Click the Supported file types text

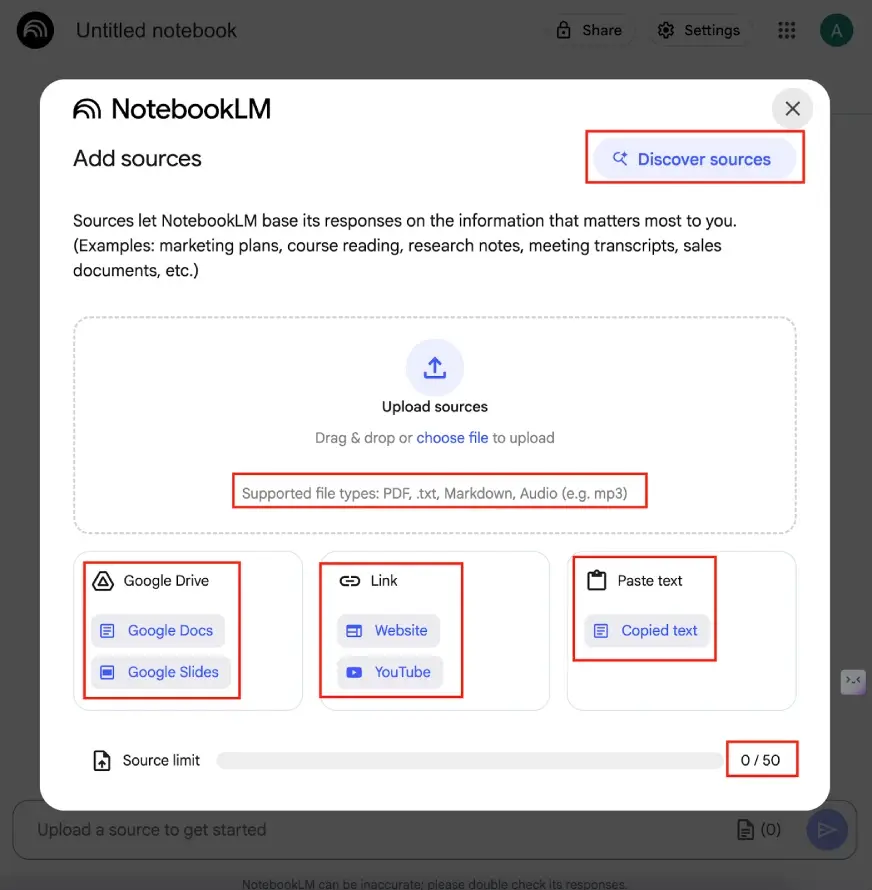point(434,493)
